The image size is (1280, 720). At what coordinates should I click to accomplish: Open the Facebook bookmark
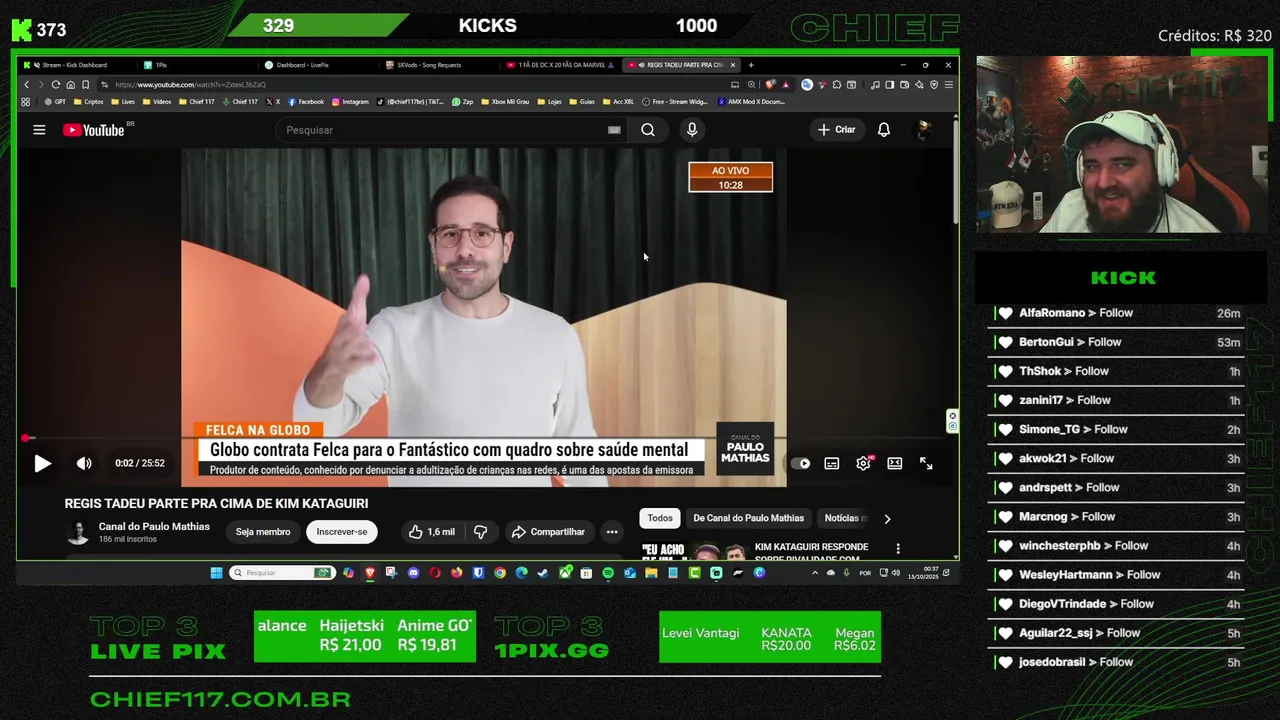click(x=306, y=101)
